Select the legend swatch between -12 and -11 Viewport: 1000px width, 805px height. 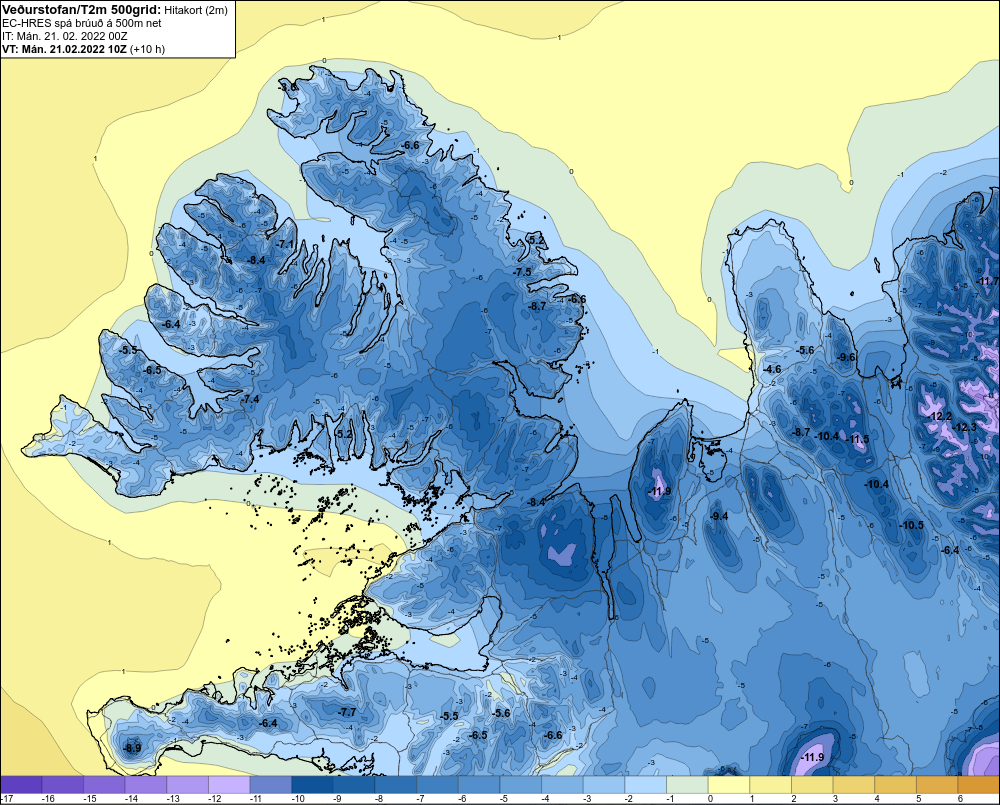click(230, 785)
